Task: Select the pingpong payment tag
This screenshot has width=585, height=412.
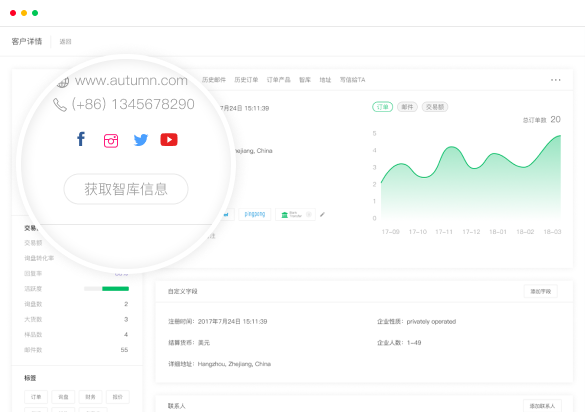Action: [x=255, y=214]
